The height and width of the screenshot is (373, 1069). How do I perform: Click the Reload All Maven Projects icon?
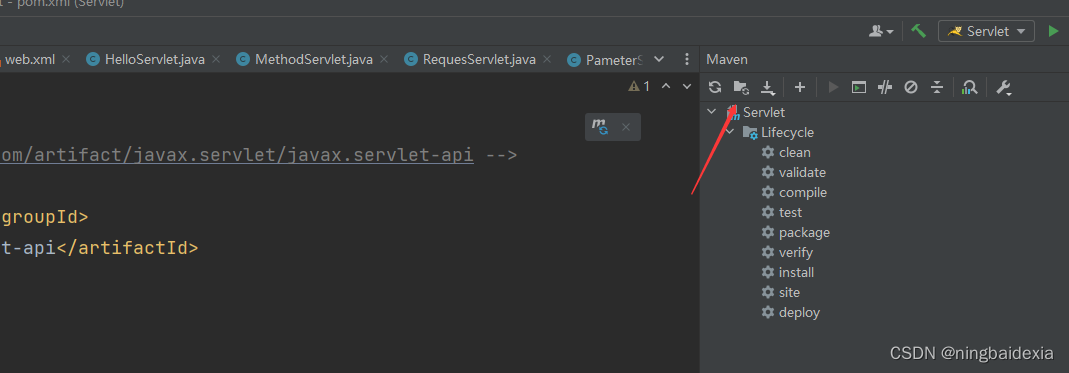coord(714,87)
